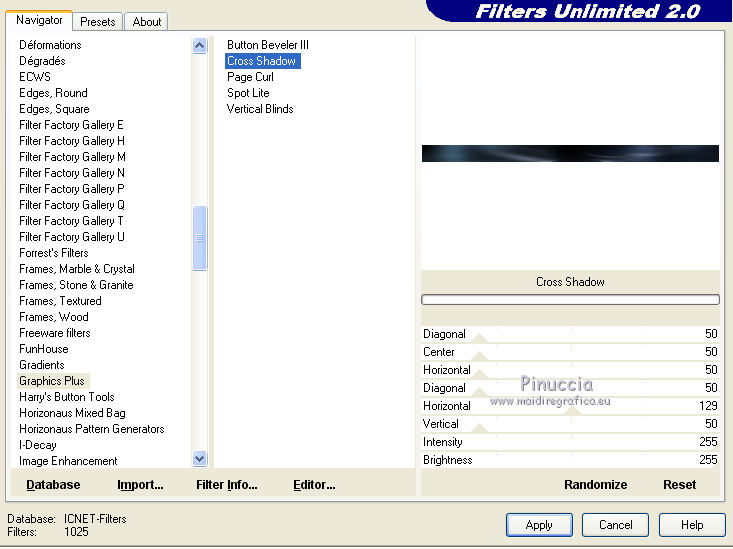Viewport: 733px width, 549px height.
Task: Click the Vertical slider
Action: 570,424
